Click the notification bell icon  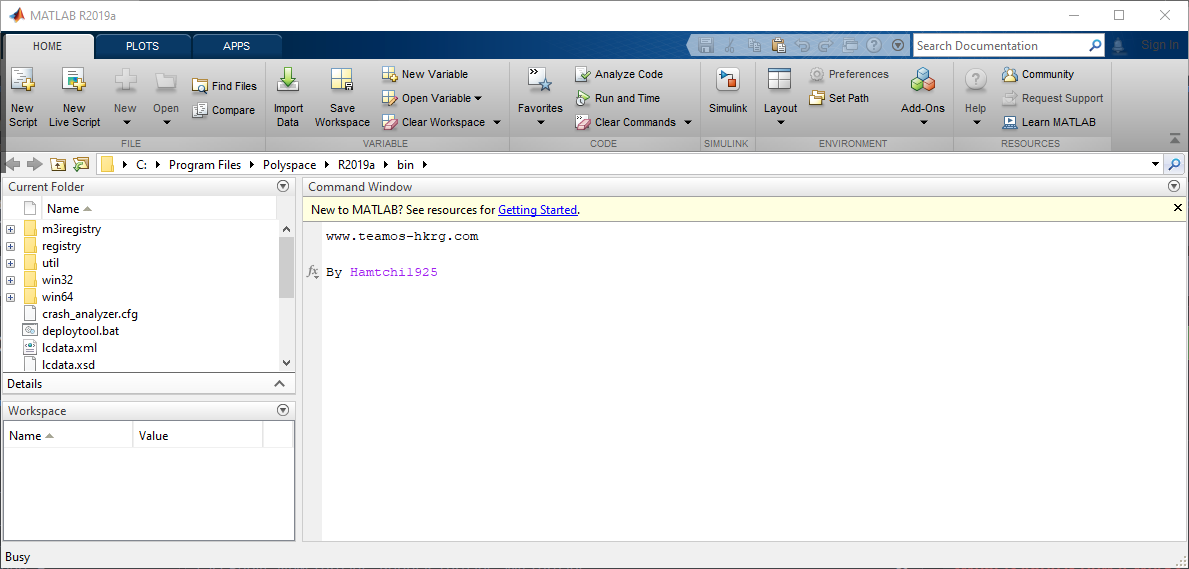[1118, 46]
